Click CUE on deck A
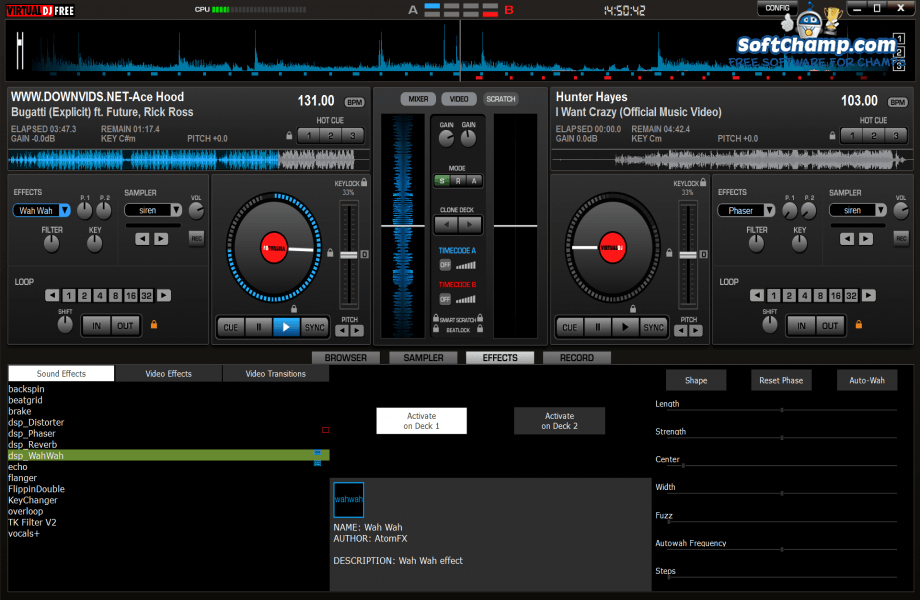 point(231,327)
